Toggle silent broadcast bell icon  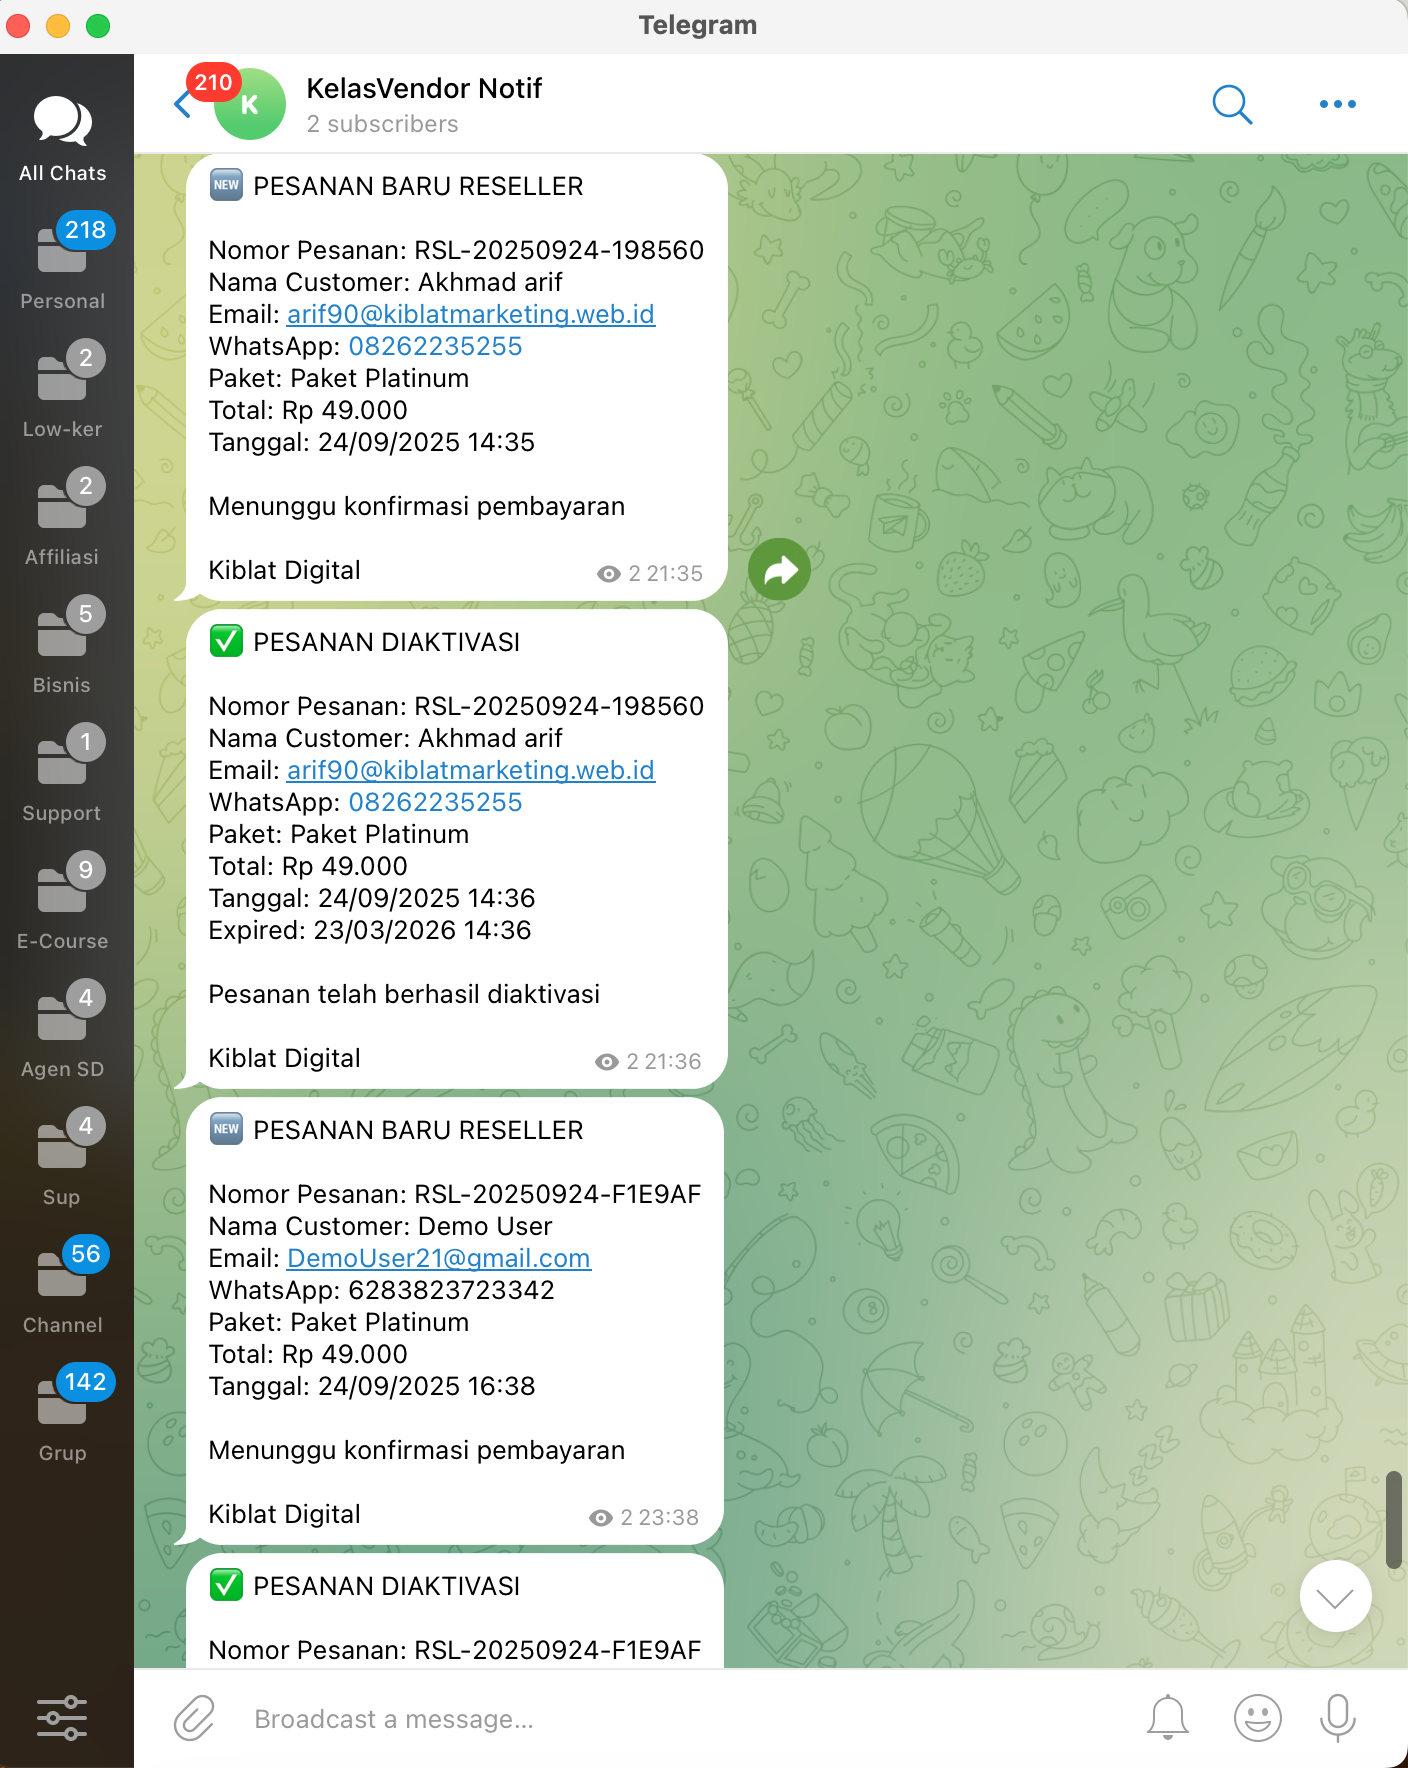(1167, 1719)
